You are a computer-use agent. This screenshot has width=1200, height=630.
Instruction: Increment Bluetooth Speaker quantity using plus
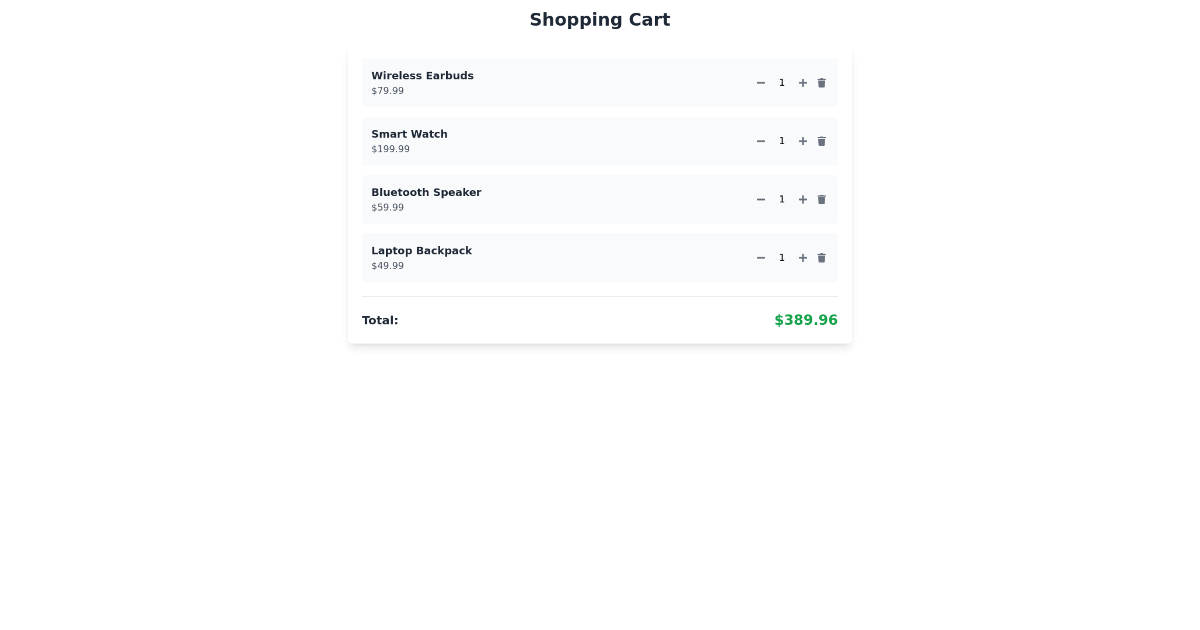[x=802, y=199]
